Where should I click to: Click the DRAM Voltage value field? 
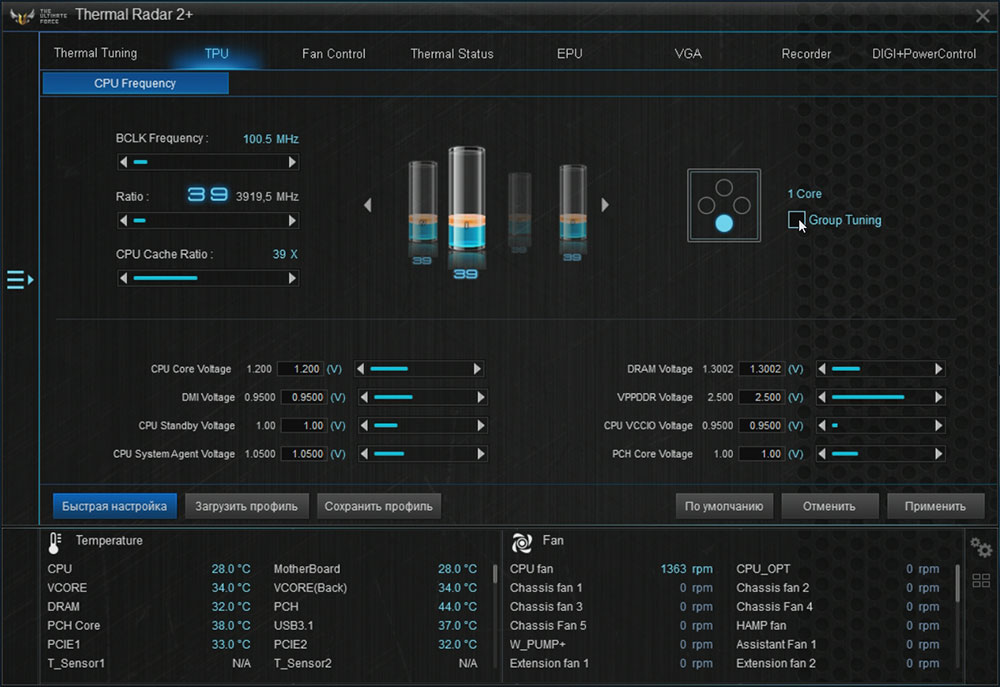click(x=761, y=369)
